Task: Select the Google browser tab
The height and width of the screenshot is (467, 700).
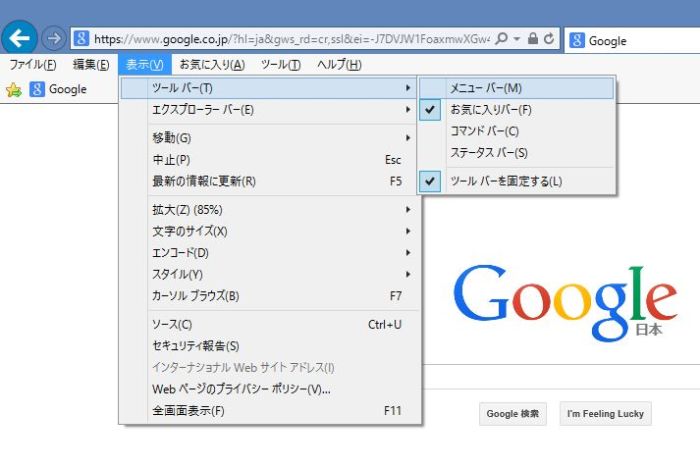Action: (630, 41)
